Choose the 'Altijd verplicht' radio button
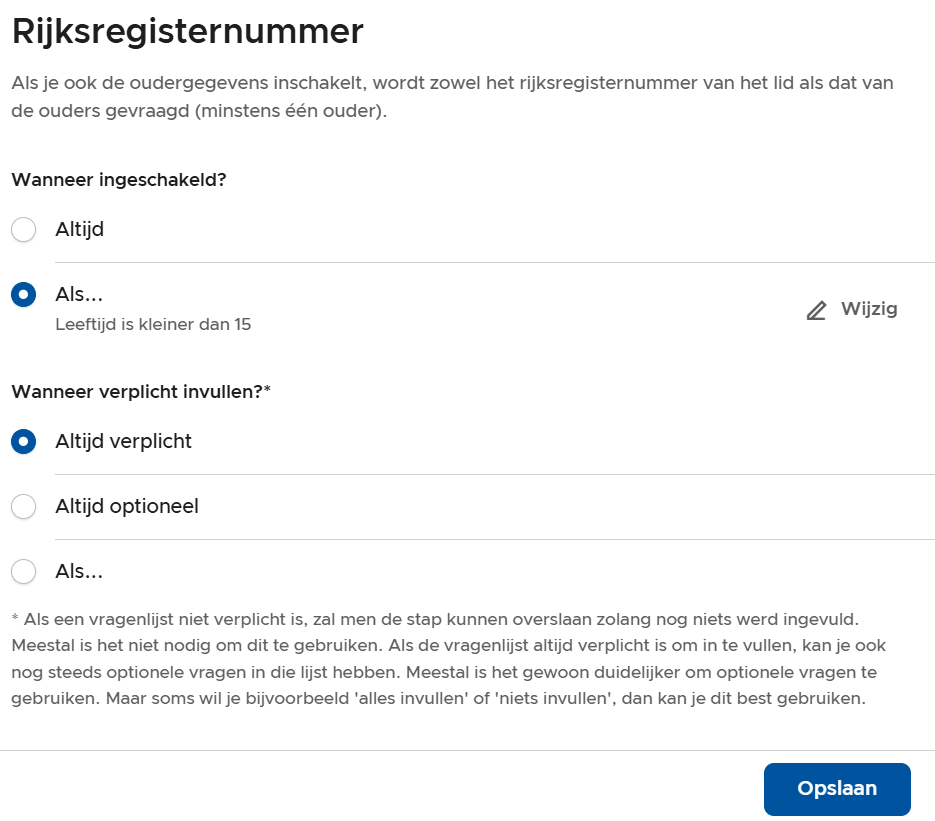The width and height of the screenshot is (935, 821). 23,441
